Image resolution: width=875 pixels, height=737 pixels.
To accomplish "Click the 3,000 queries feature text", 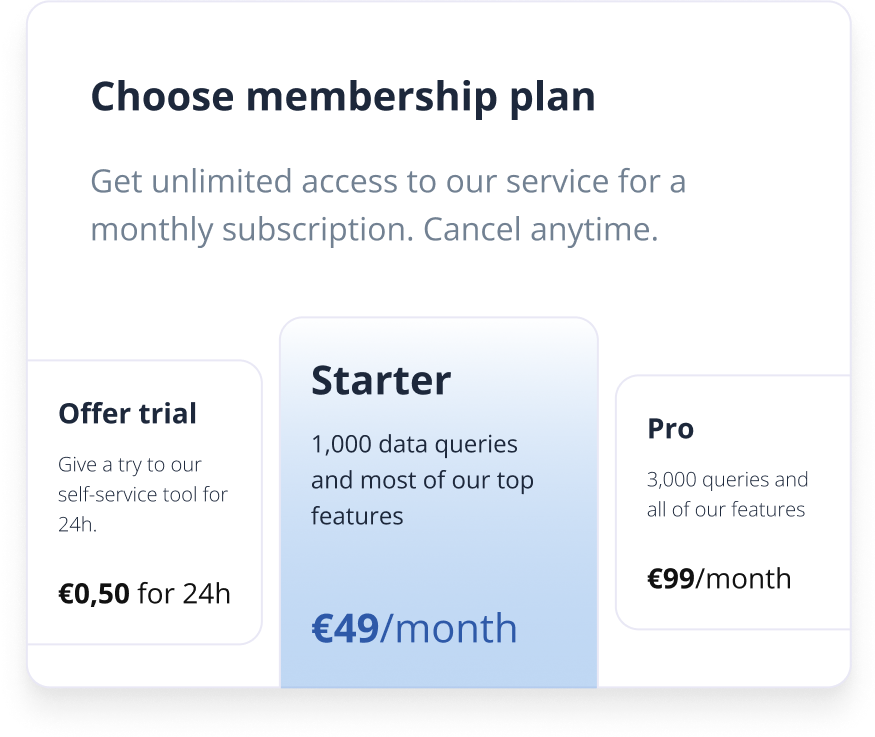I will 727,479.
